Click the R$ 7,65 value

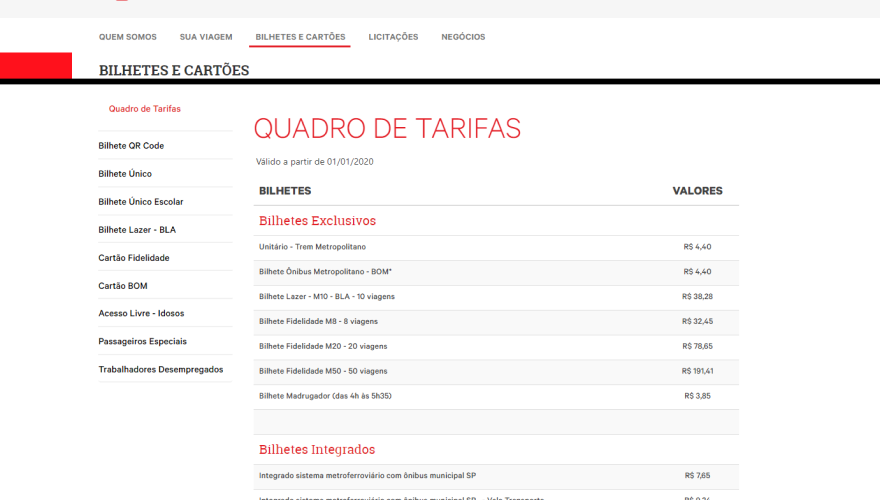(698, 475)
